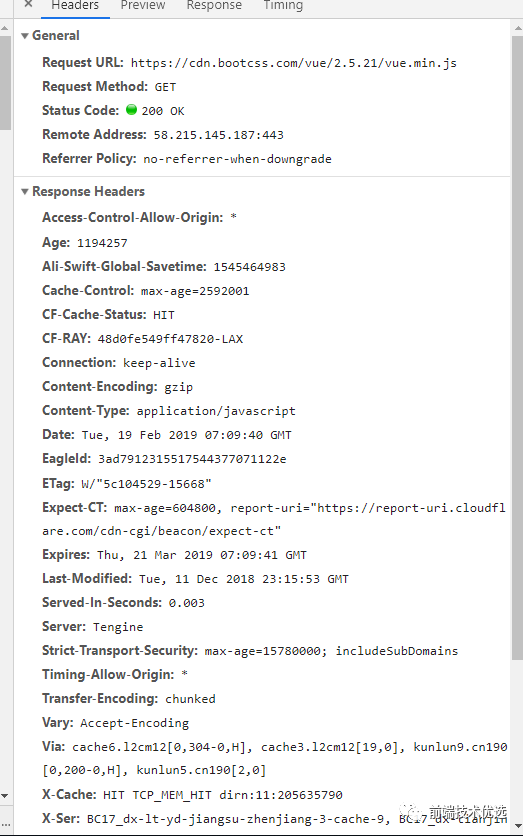Click the right scrollbar up arrow
The image size is (523, 836).
point(517,28)
